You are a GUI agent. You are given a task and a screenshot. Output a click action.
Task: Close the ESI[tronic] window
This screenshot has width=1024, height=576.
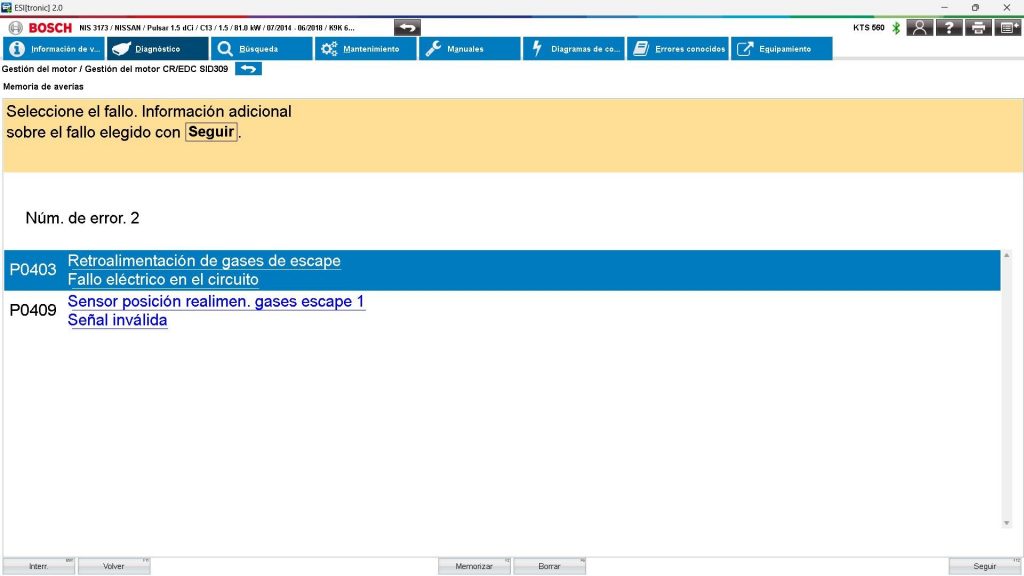click(x=1006, y=7)
